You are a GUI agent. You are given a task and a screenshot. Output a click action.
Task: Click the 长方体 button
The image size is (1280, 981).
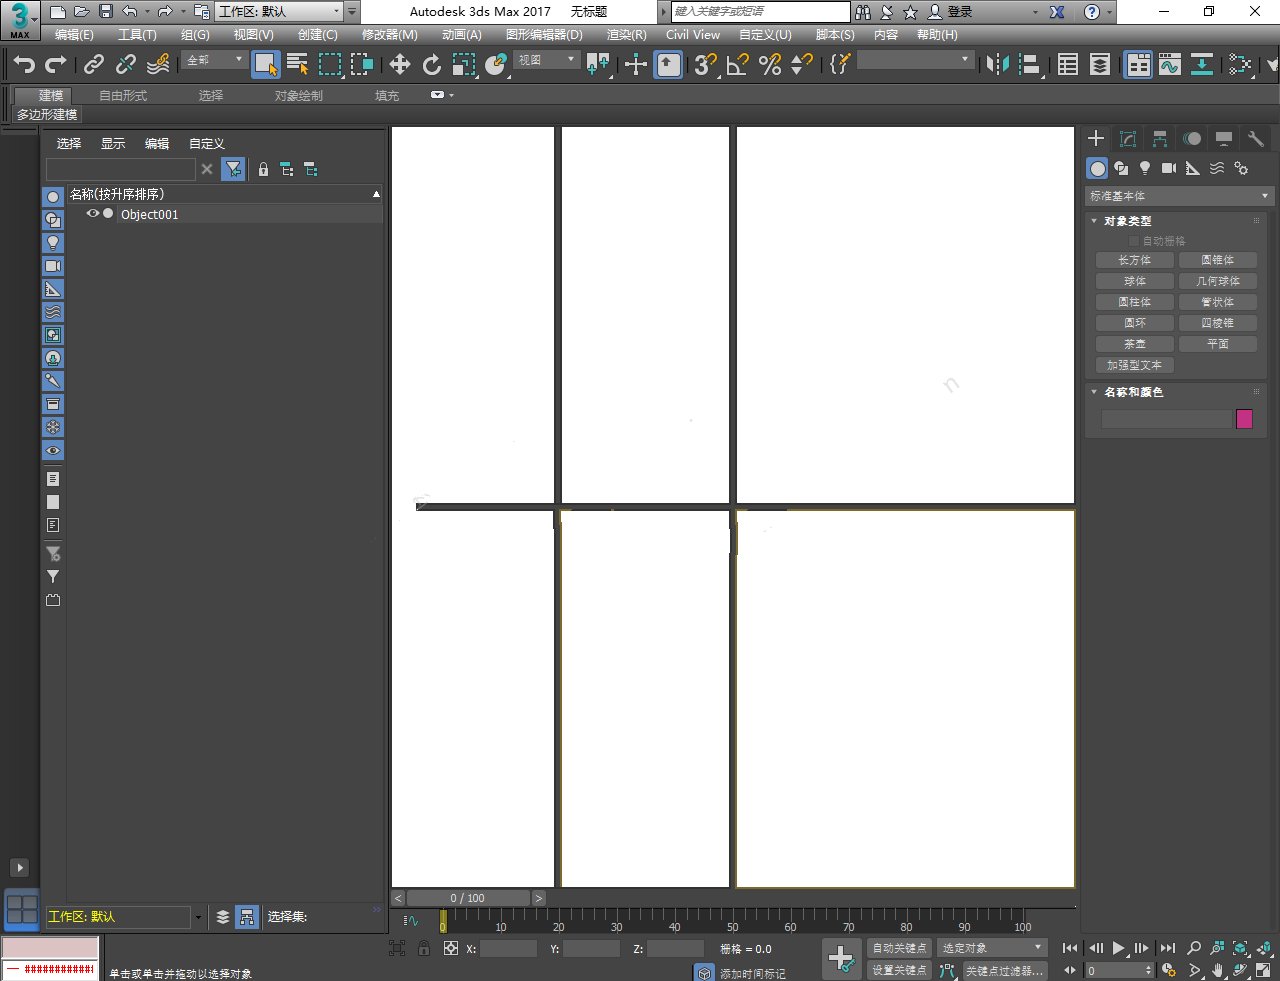point(1135,260)
